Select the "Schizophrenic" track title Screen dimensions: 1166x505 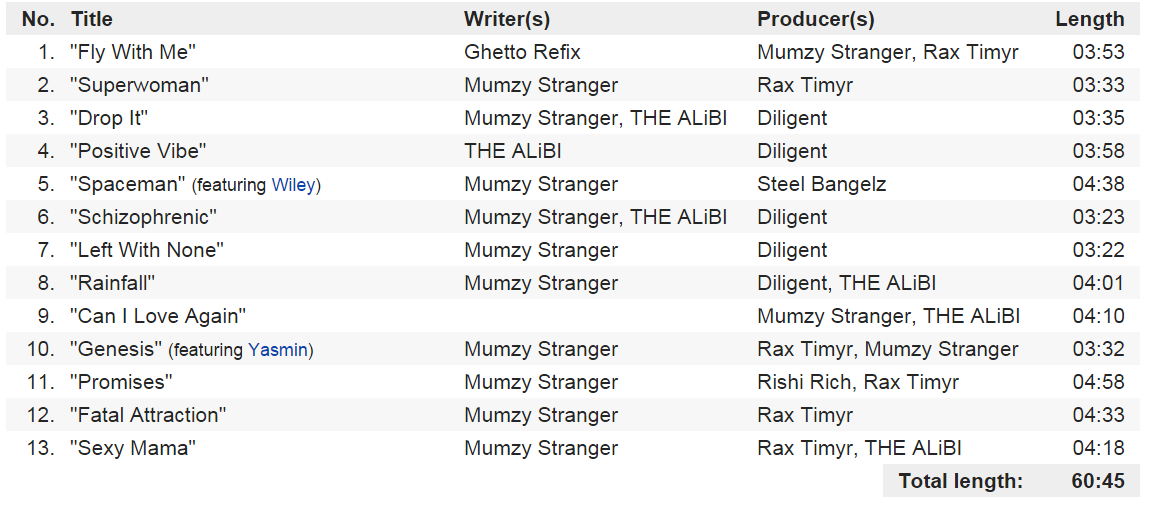(x=143, y=217)
